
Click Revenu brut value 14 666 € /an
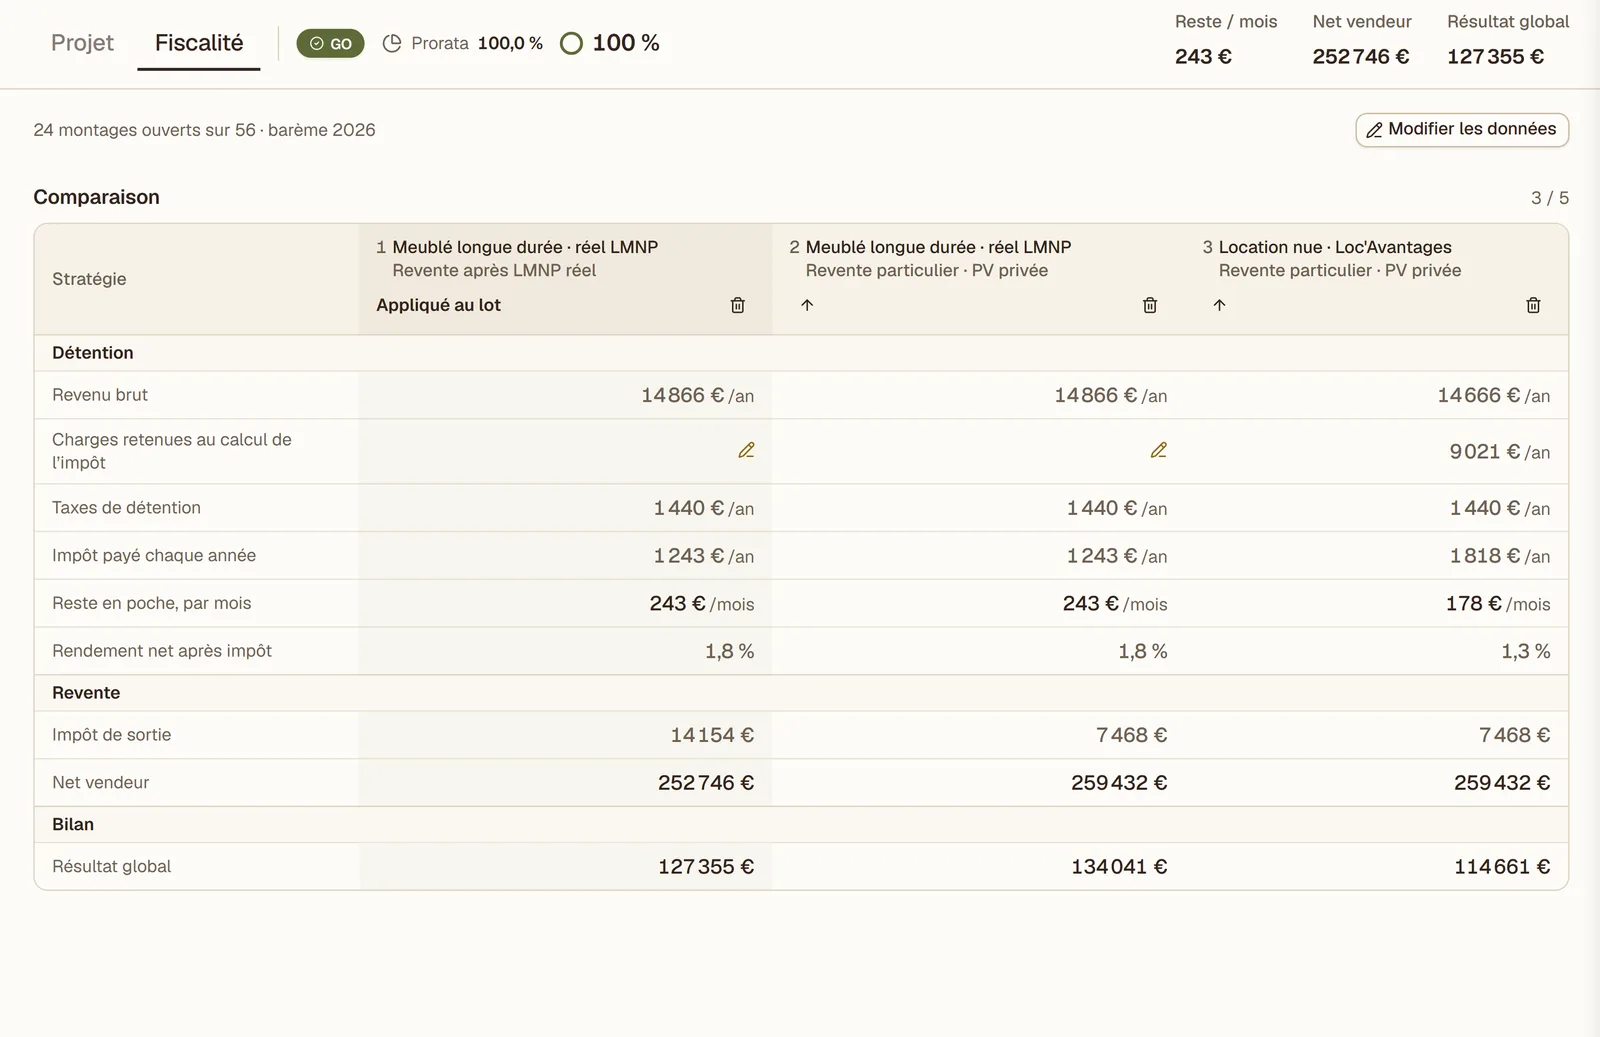(x=1494, y=395)
